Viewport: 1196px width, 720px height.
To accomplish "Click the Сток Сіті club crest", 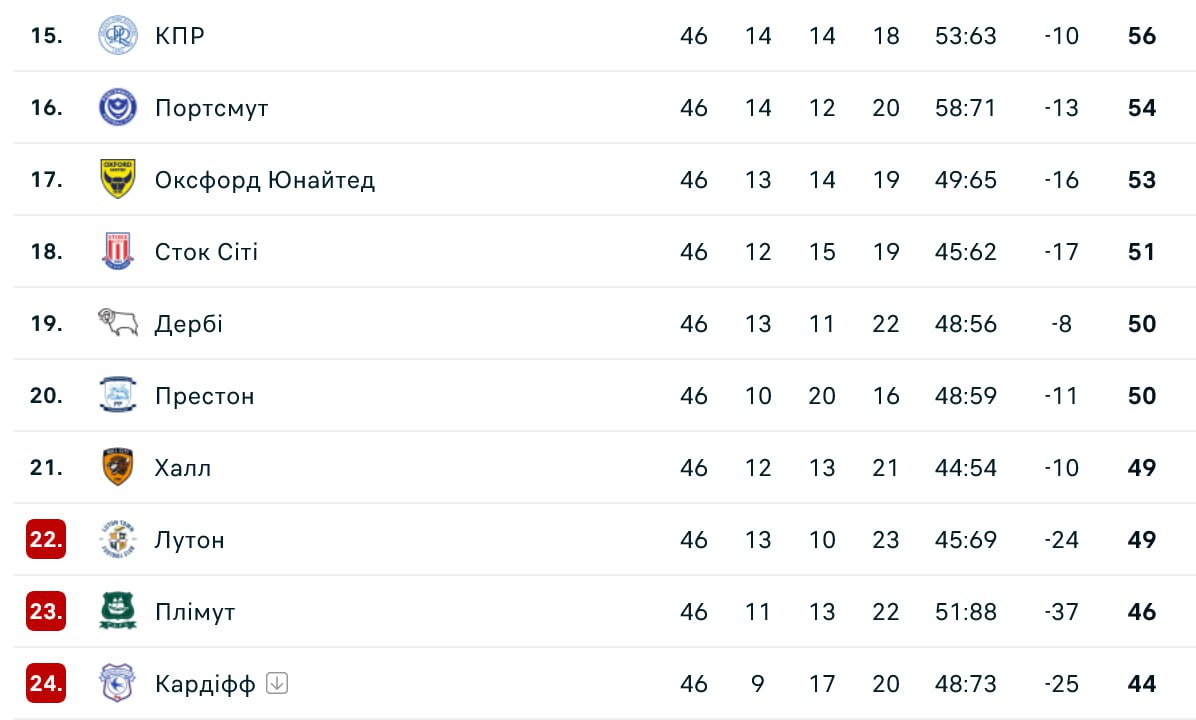I will point(118,252).
